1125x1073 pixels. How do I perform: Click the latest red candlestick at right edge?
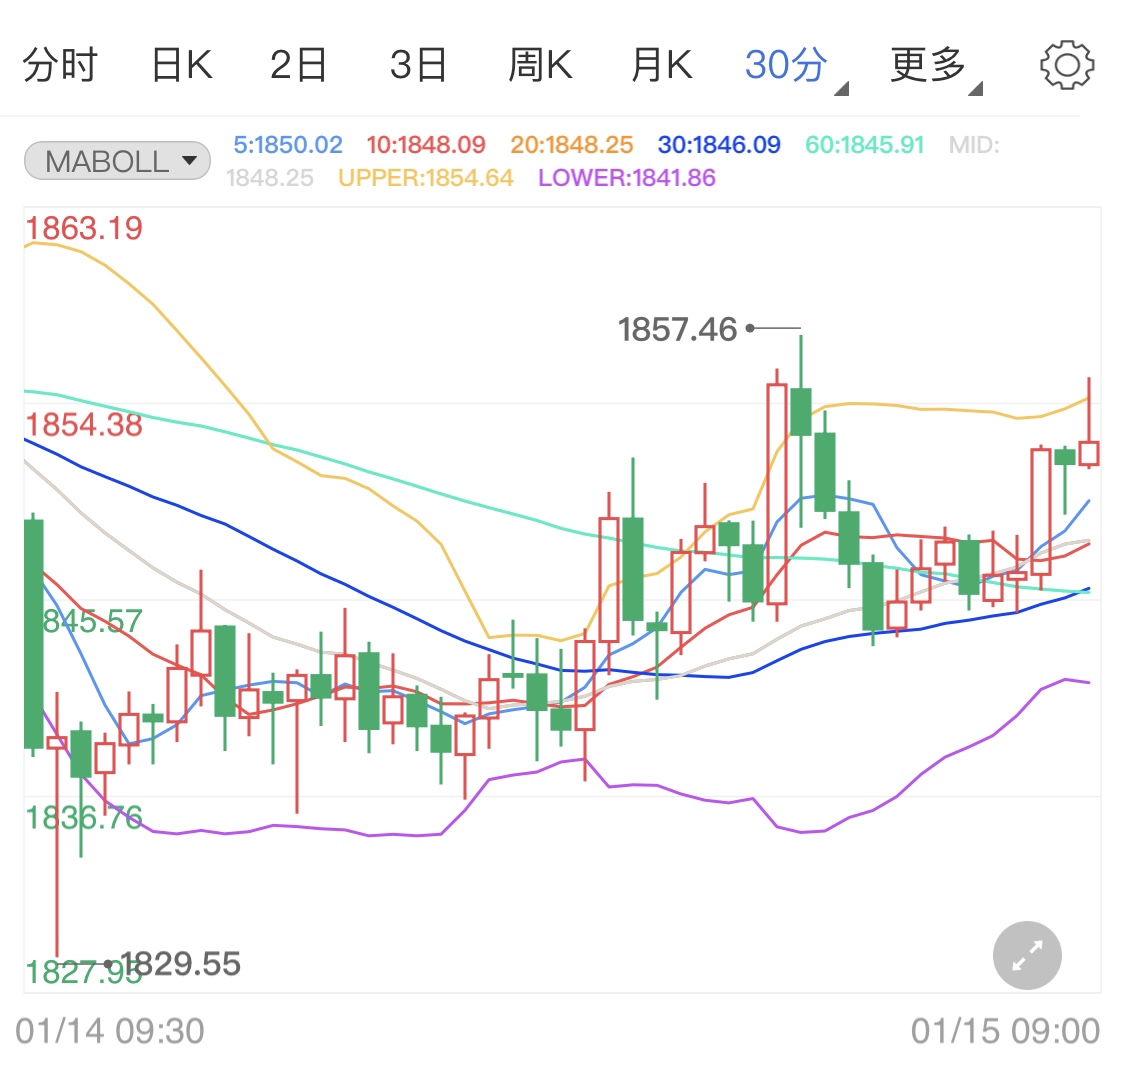click(1089, 453)
